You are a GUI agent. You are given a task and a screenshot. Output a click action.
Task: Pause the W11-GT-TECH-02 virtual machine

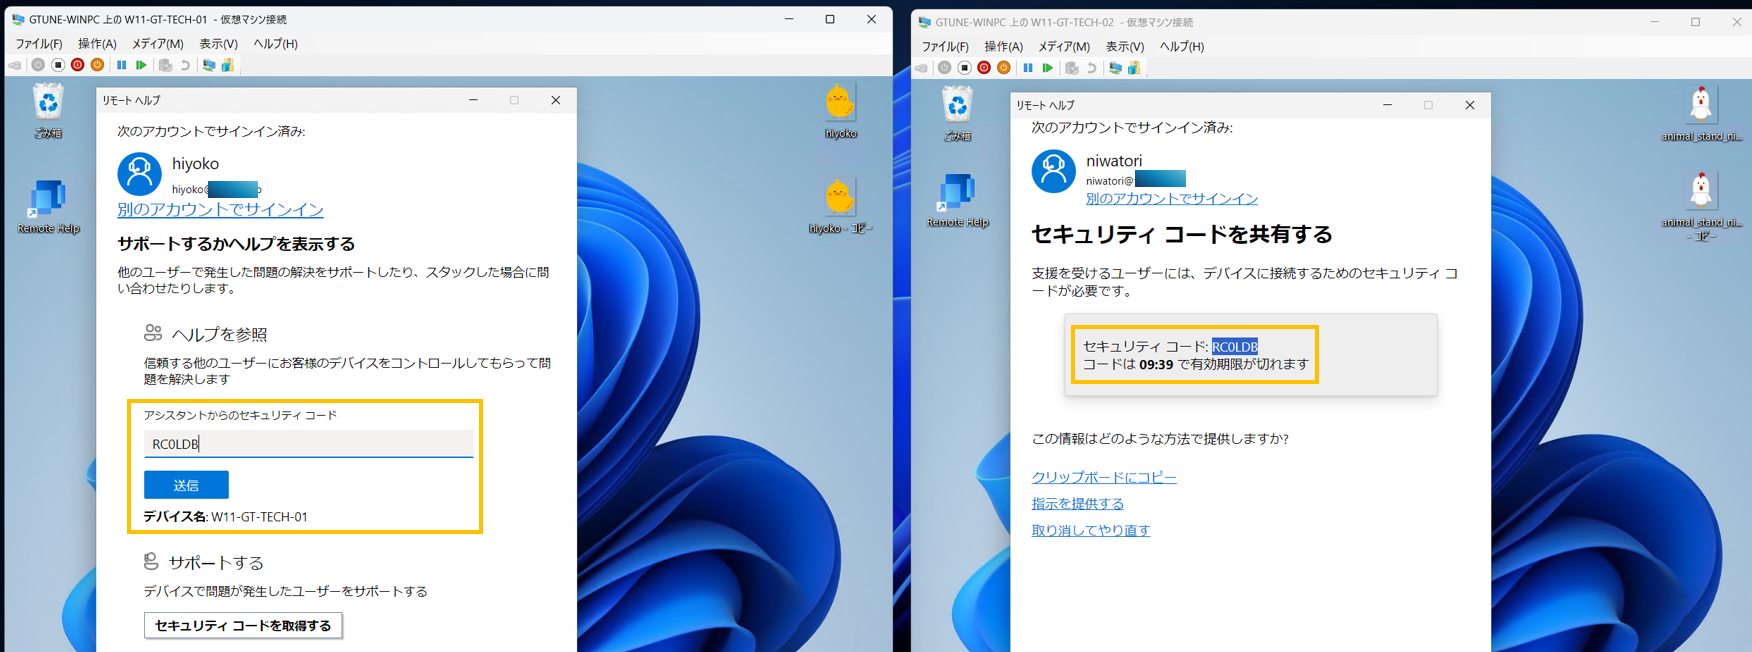click(x=1028, y=68)
